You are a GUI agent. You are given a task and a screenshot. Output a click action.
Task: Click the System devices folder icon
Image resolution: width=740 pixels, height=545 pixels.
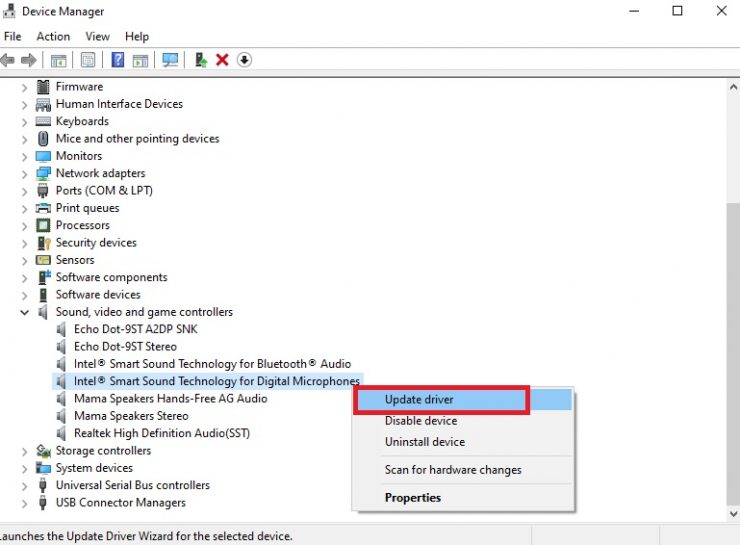tap(43, 468)
